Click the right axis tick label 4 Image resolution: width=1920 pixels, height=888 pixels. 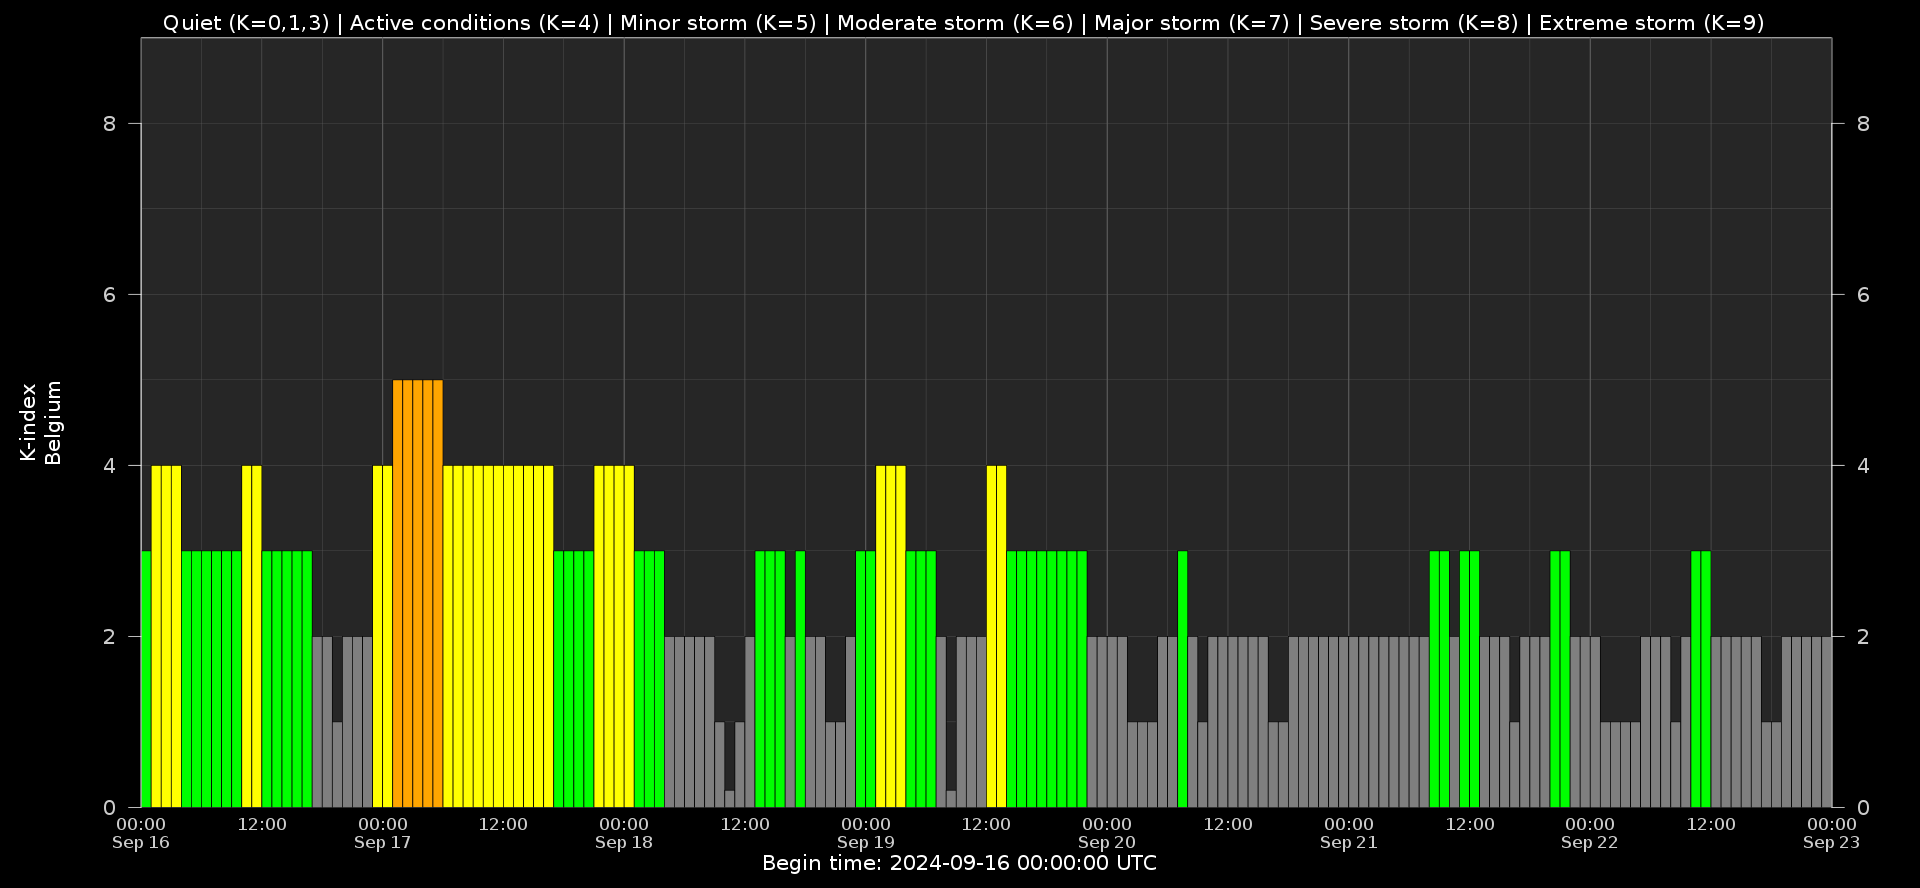[1863, 466]
